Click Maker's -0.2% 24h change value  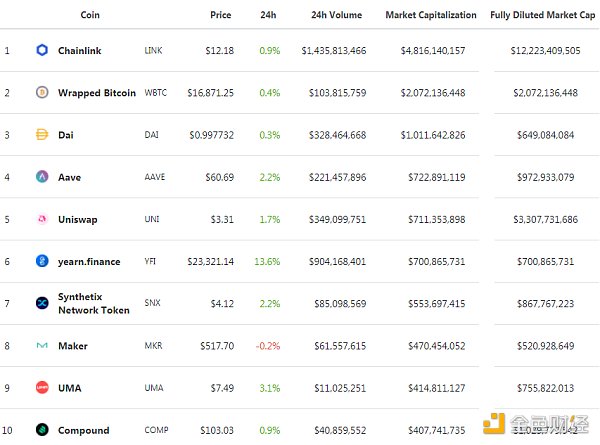[268, 346]
